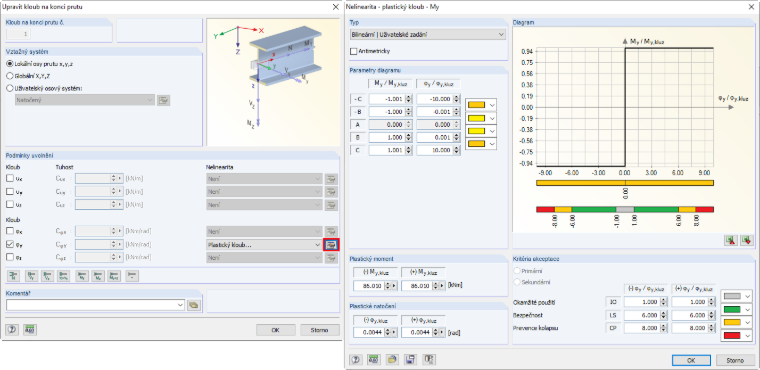Select Globální X,Y,Z radio option
This screenshot has width=760, height=370.
[10, 76]
